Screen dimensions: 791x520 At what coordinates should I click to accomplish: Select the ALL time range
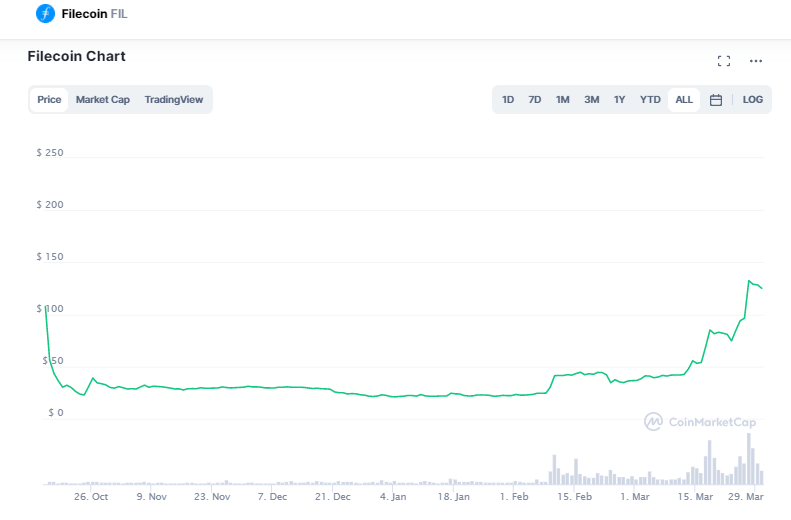684,99
